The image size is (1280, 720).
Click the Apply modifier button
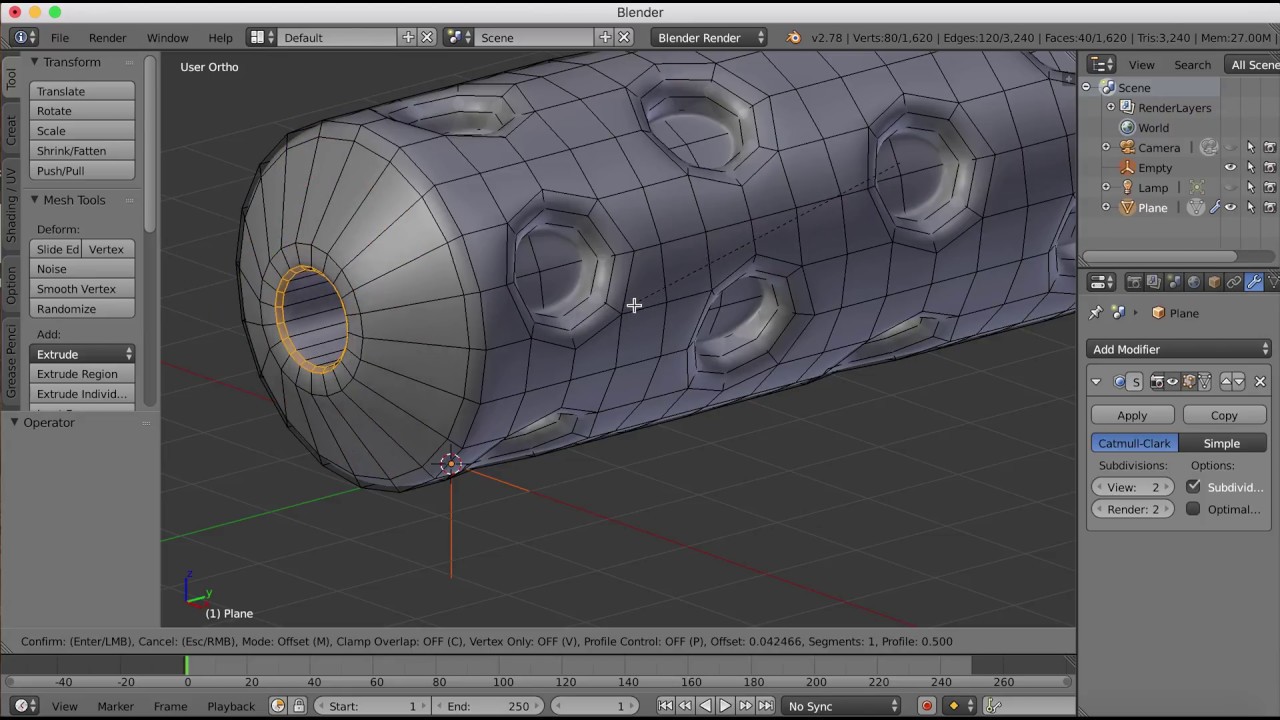coord(1132,415)
